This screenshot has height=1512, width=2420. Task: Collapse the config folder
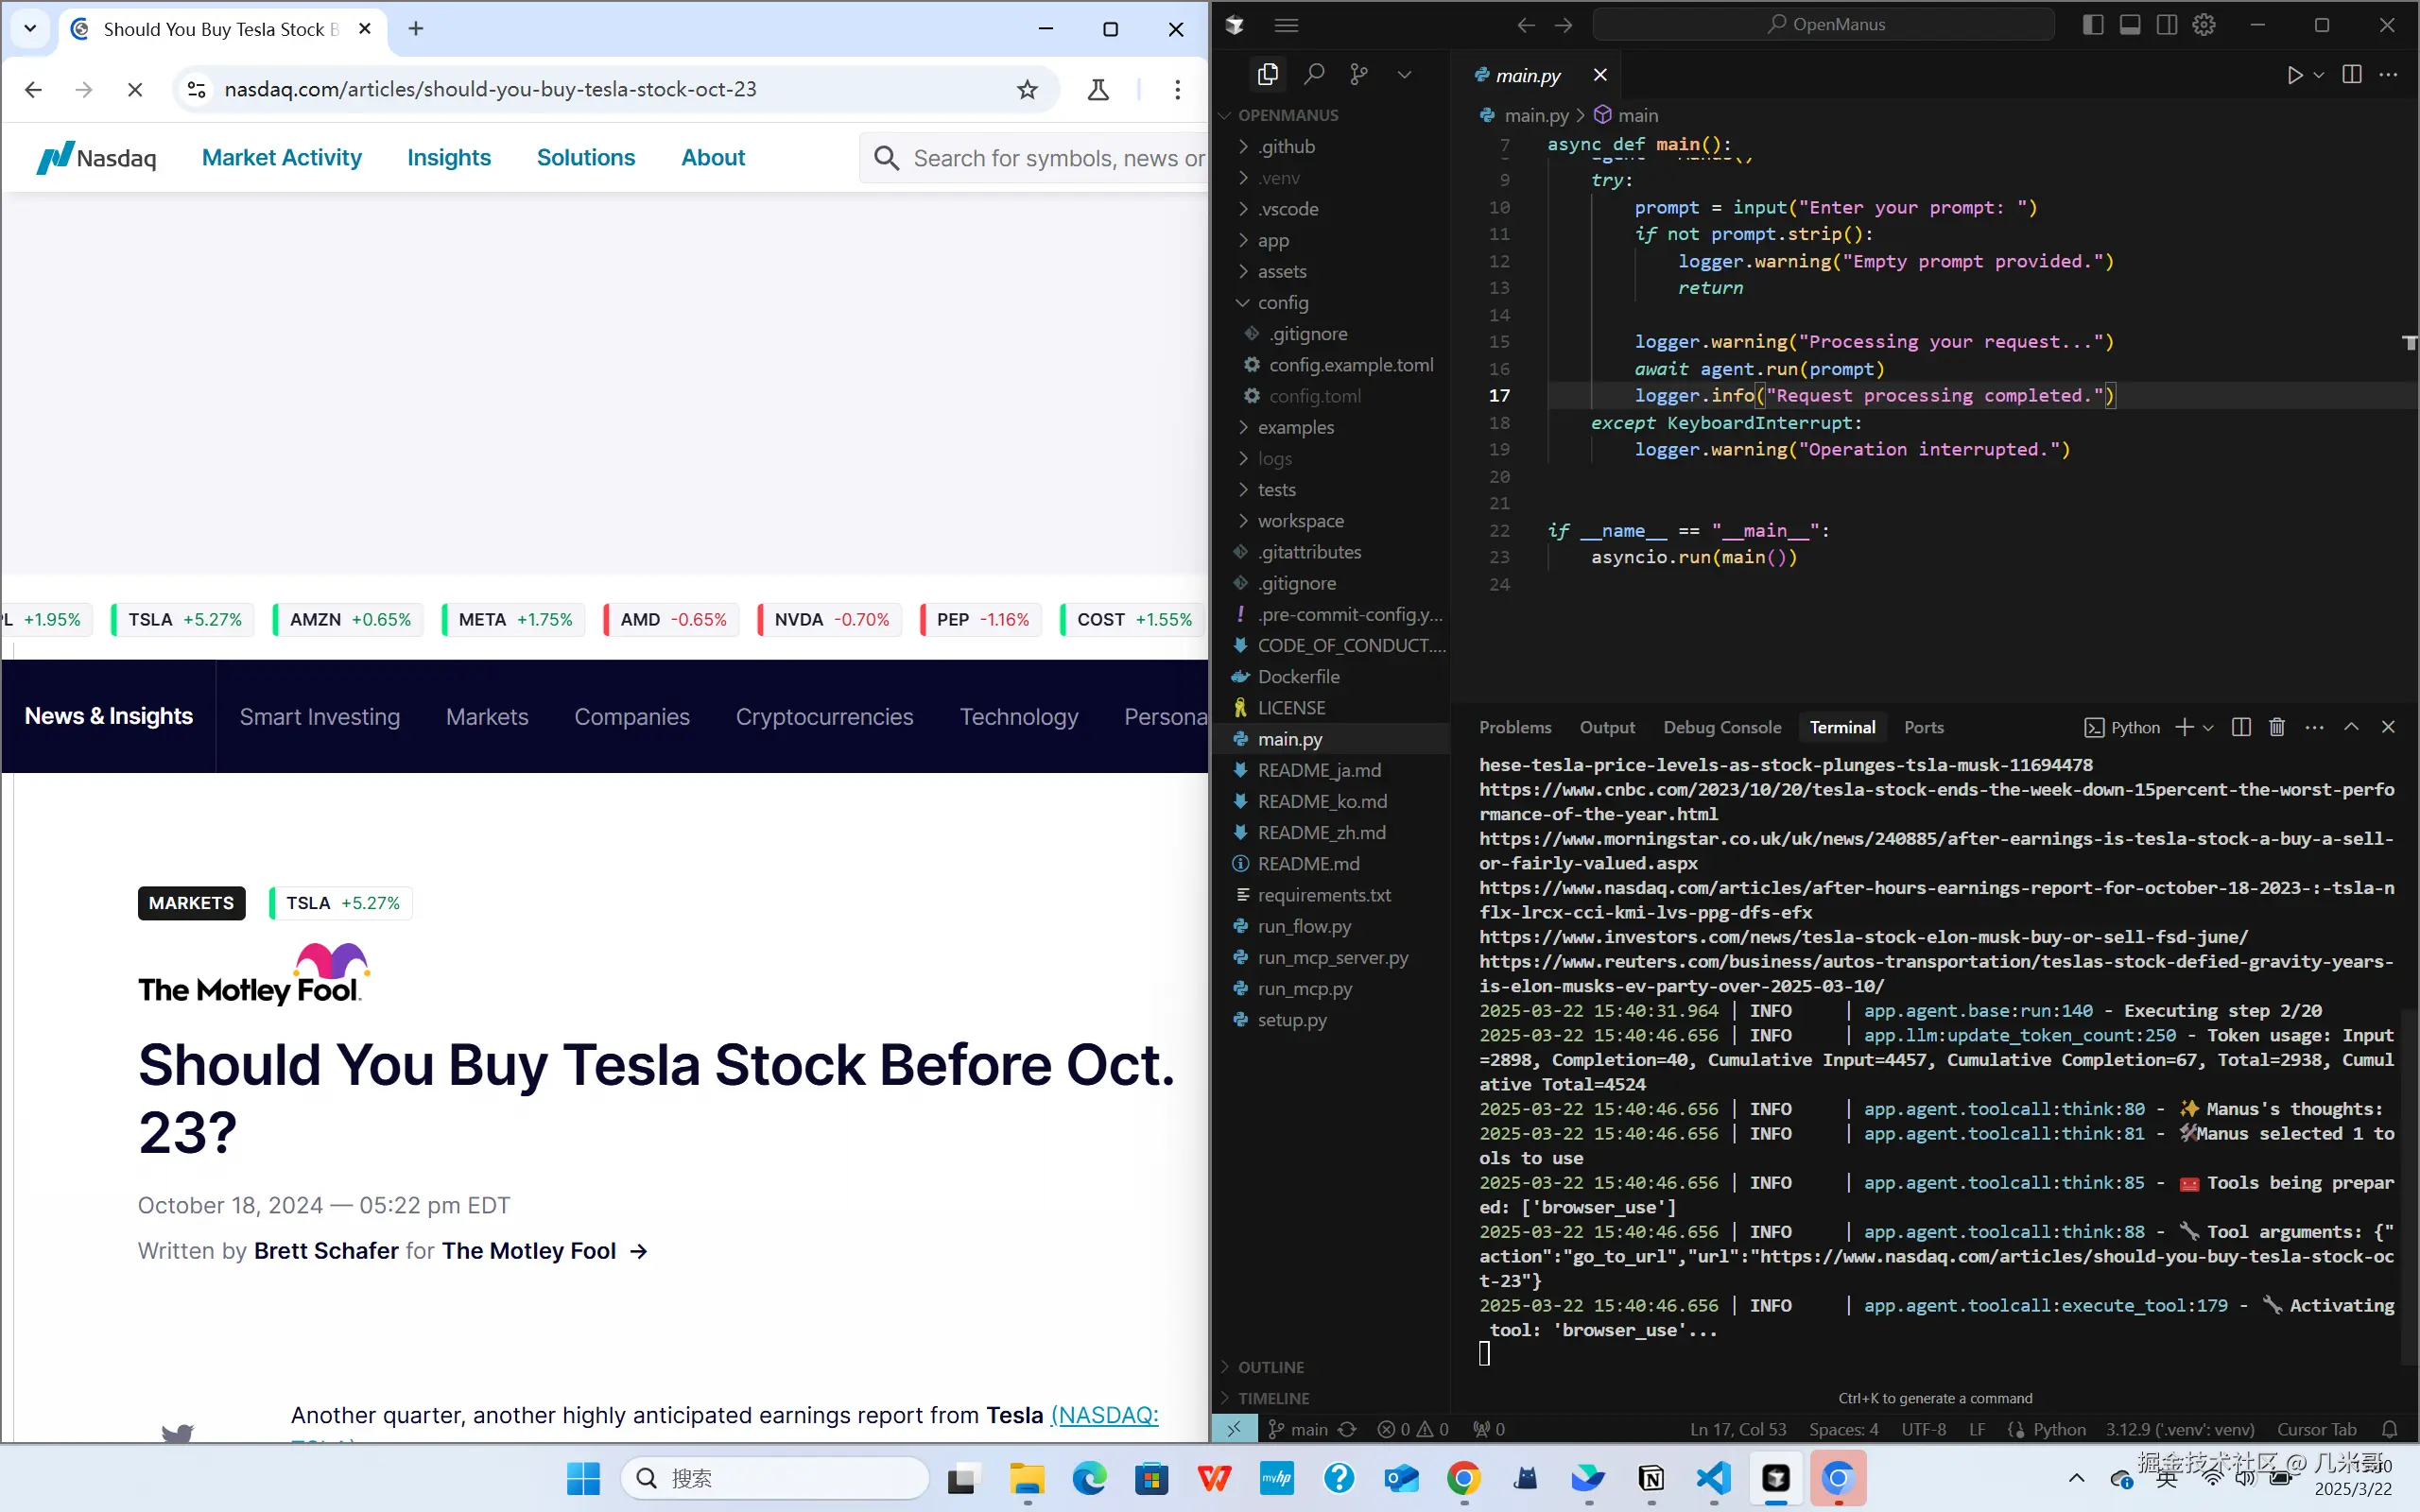[1282, 302]
